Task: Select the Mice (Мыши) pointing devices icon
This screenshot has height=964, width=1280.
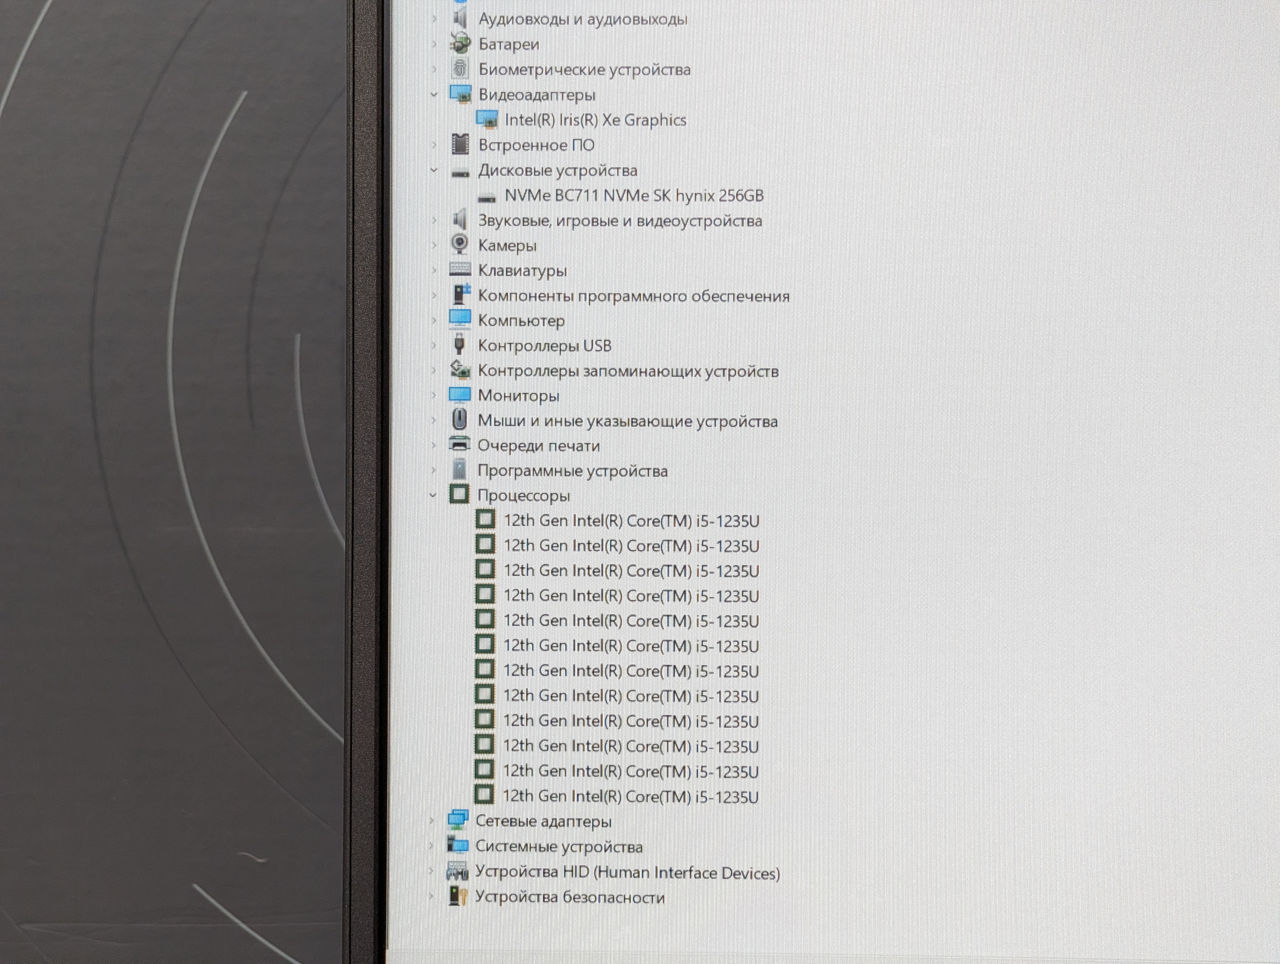Action: [x=460, y=420]
